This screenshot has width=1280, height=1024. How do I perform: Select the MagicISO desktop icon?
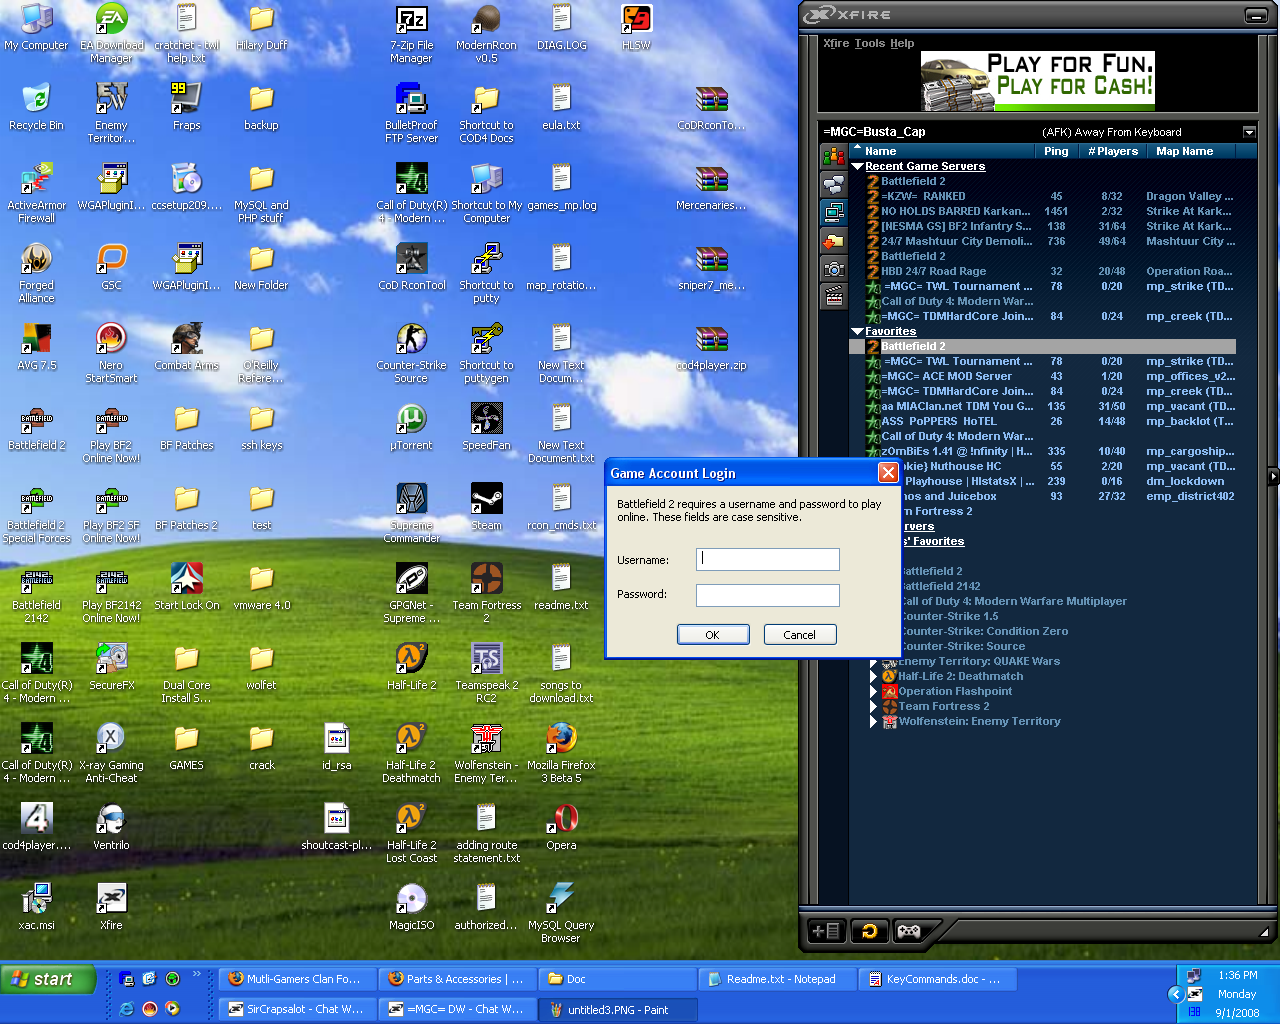click(x=411, y=906)
